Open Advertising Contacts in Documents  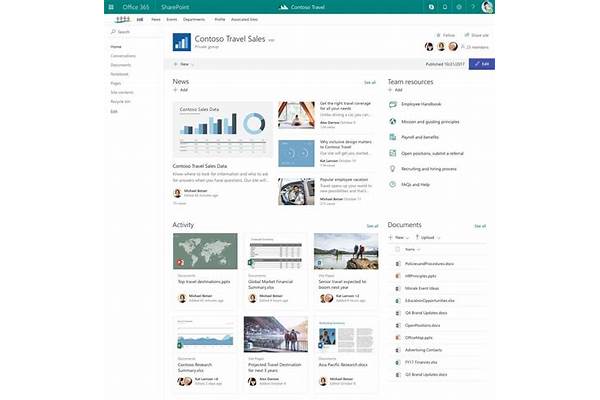(x=423, y=350)
